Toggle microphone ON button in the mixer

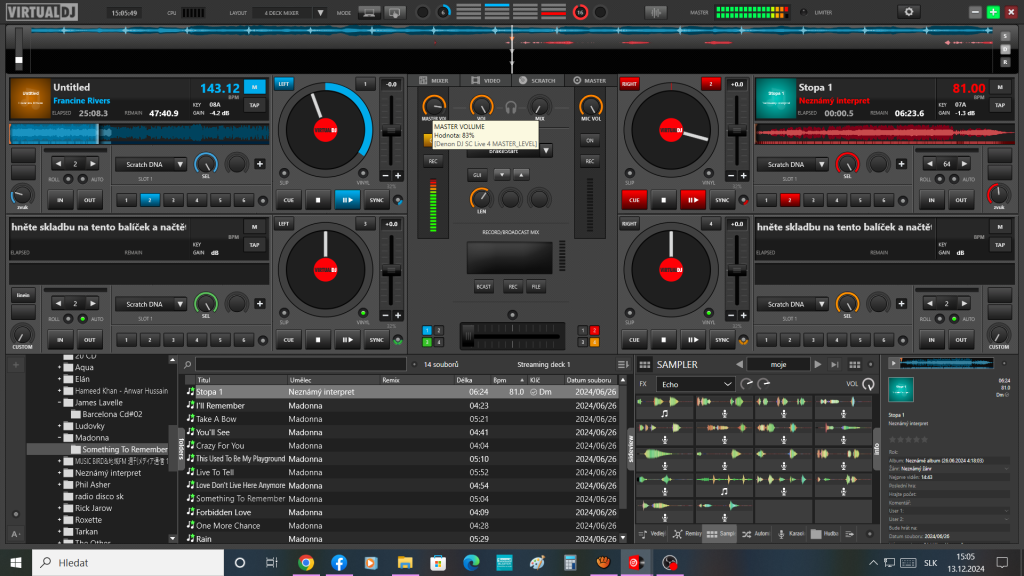tap(589, 140)
